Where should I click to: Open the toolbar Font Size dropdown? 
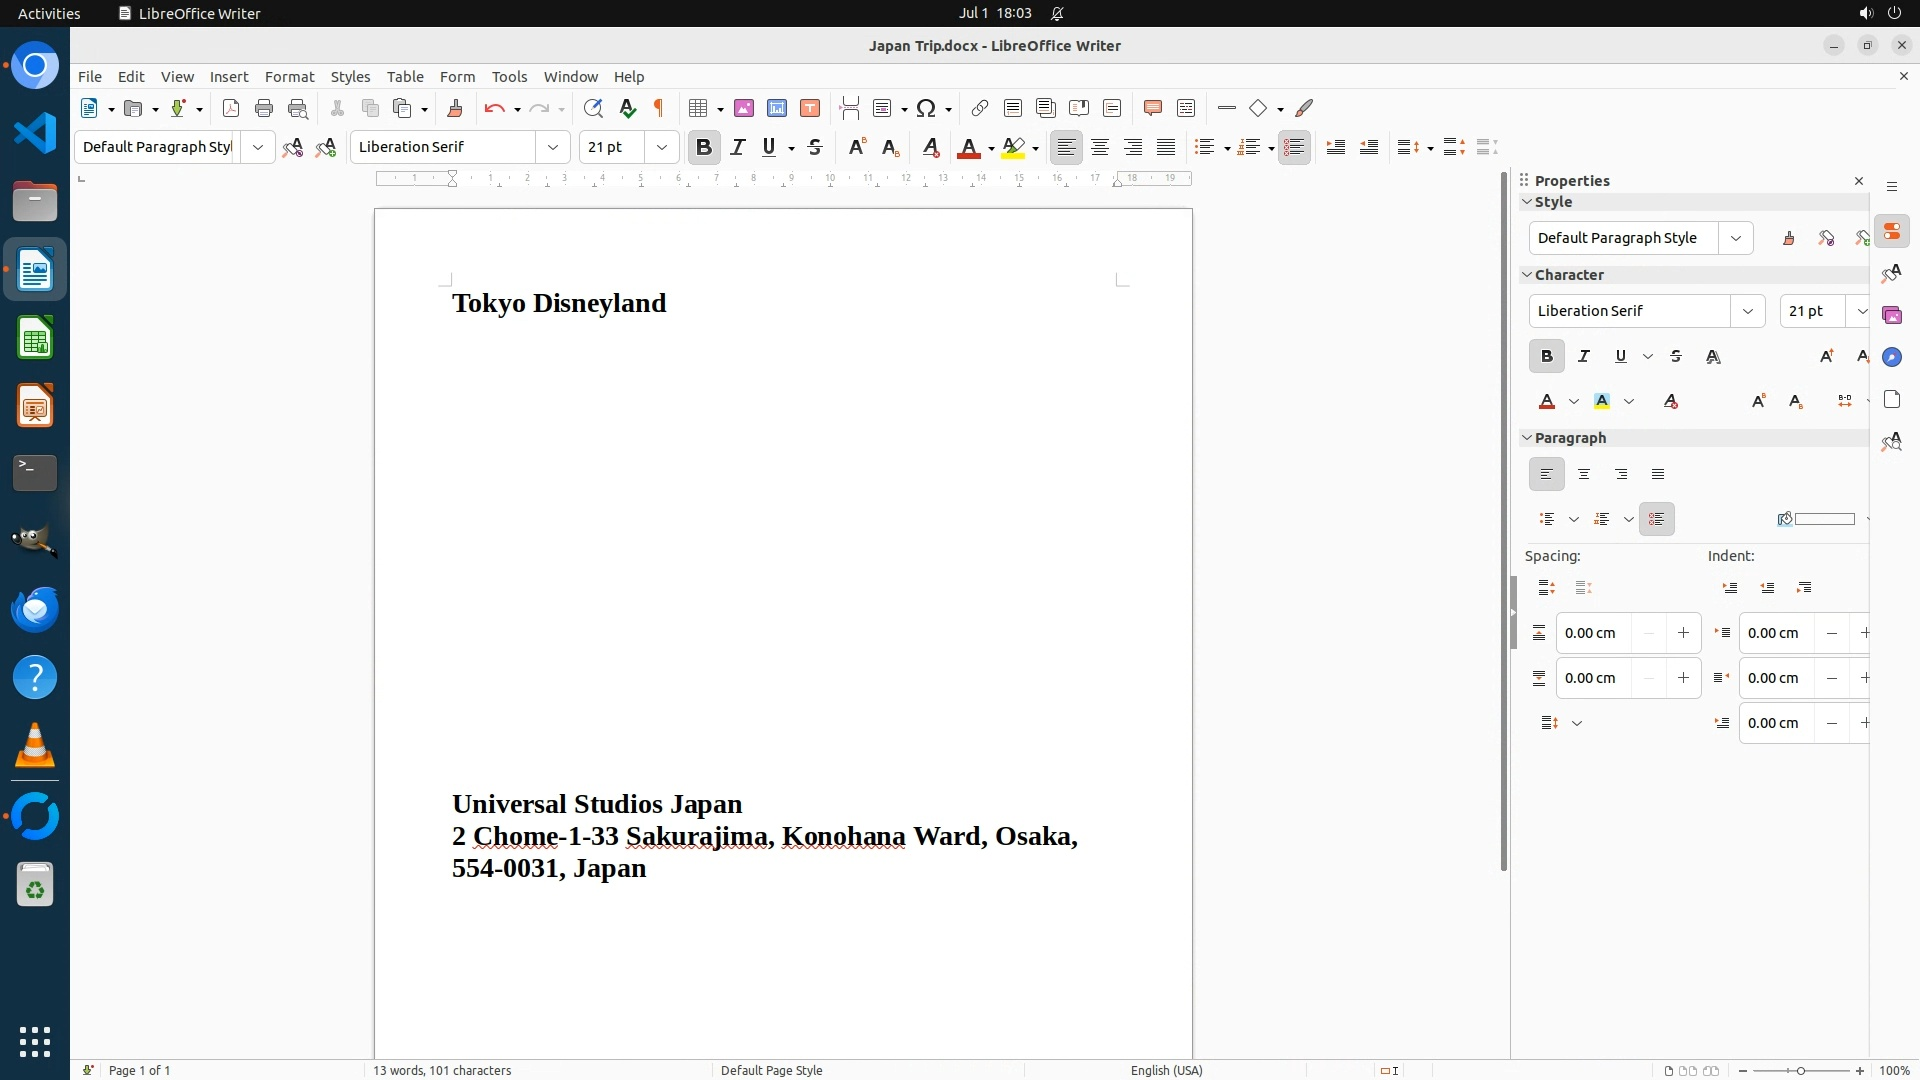[x=662, y=147]
